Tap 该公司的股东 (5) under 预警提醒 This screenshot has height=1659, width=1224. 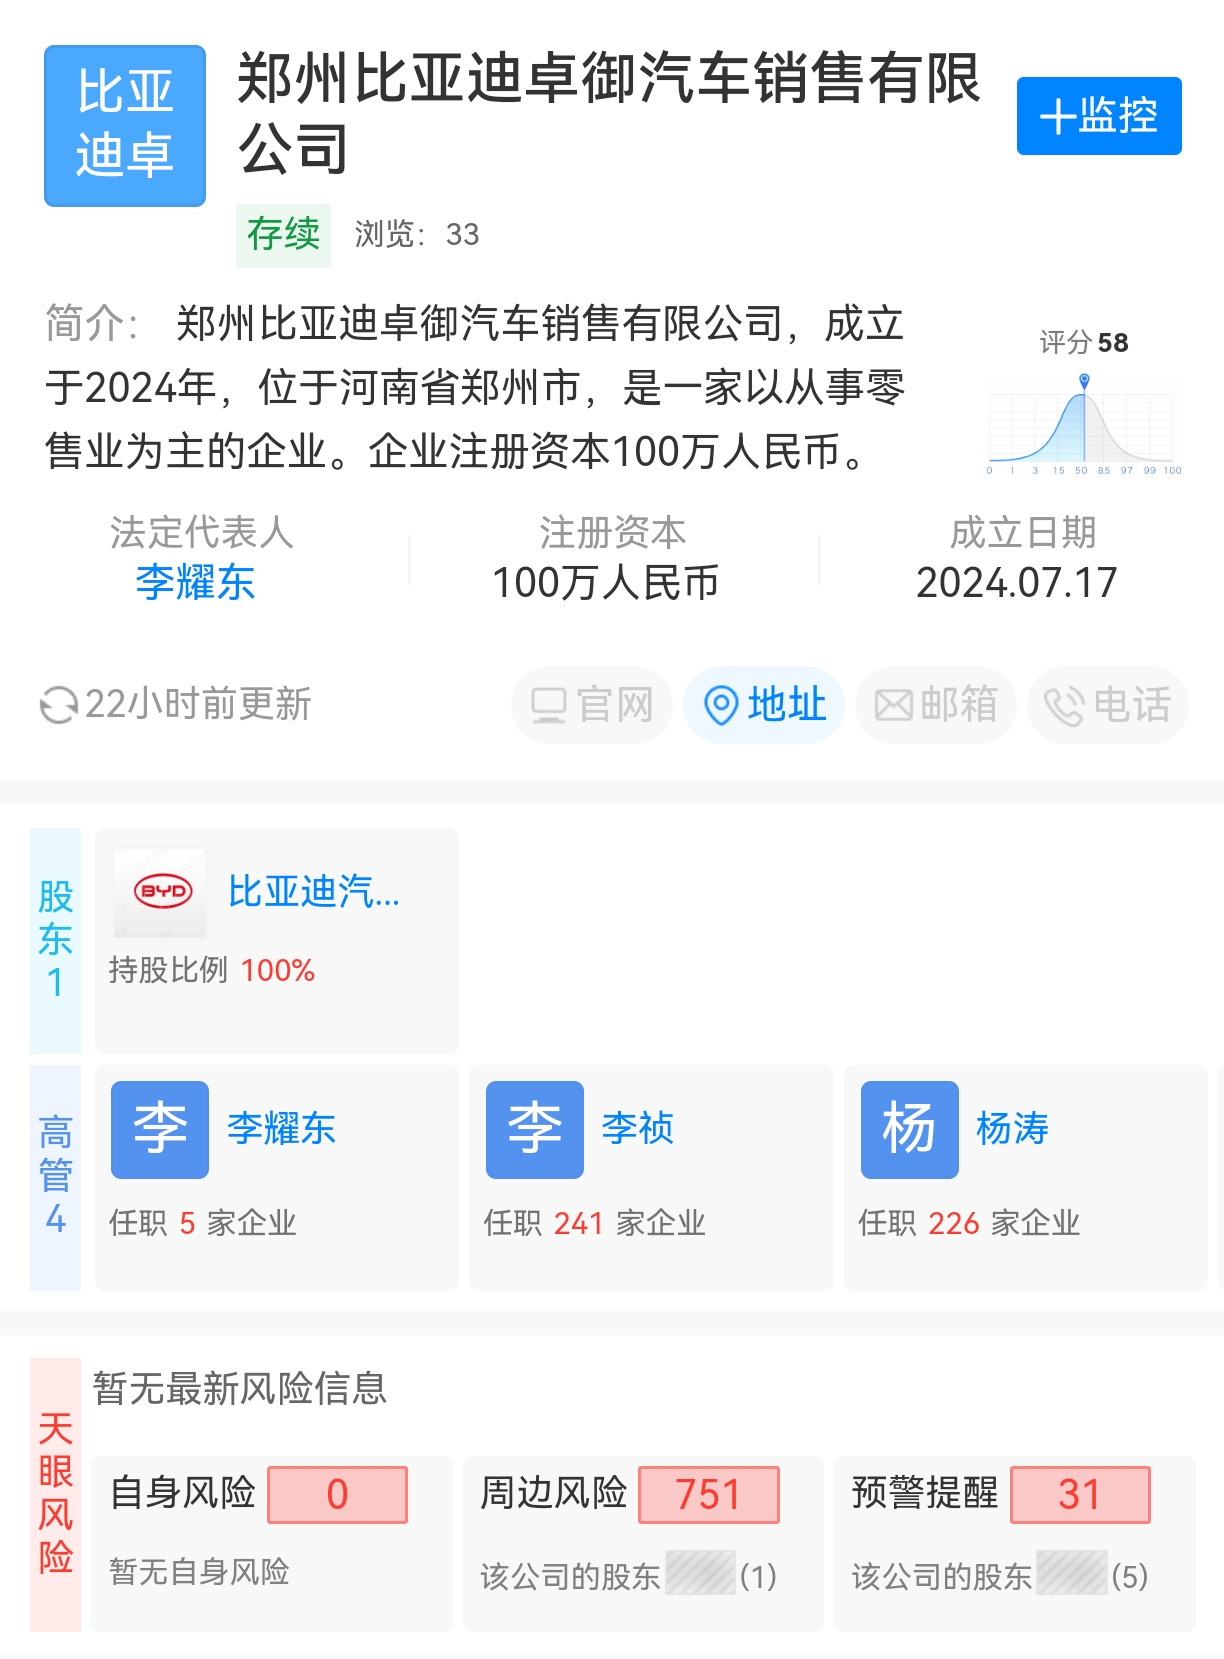click(x=1000, y=1576)
